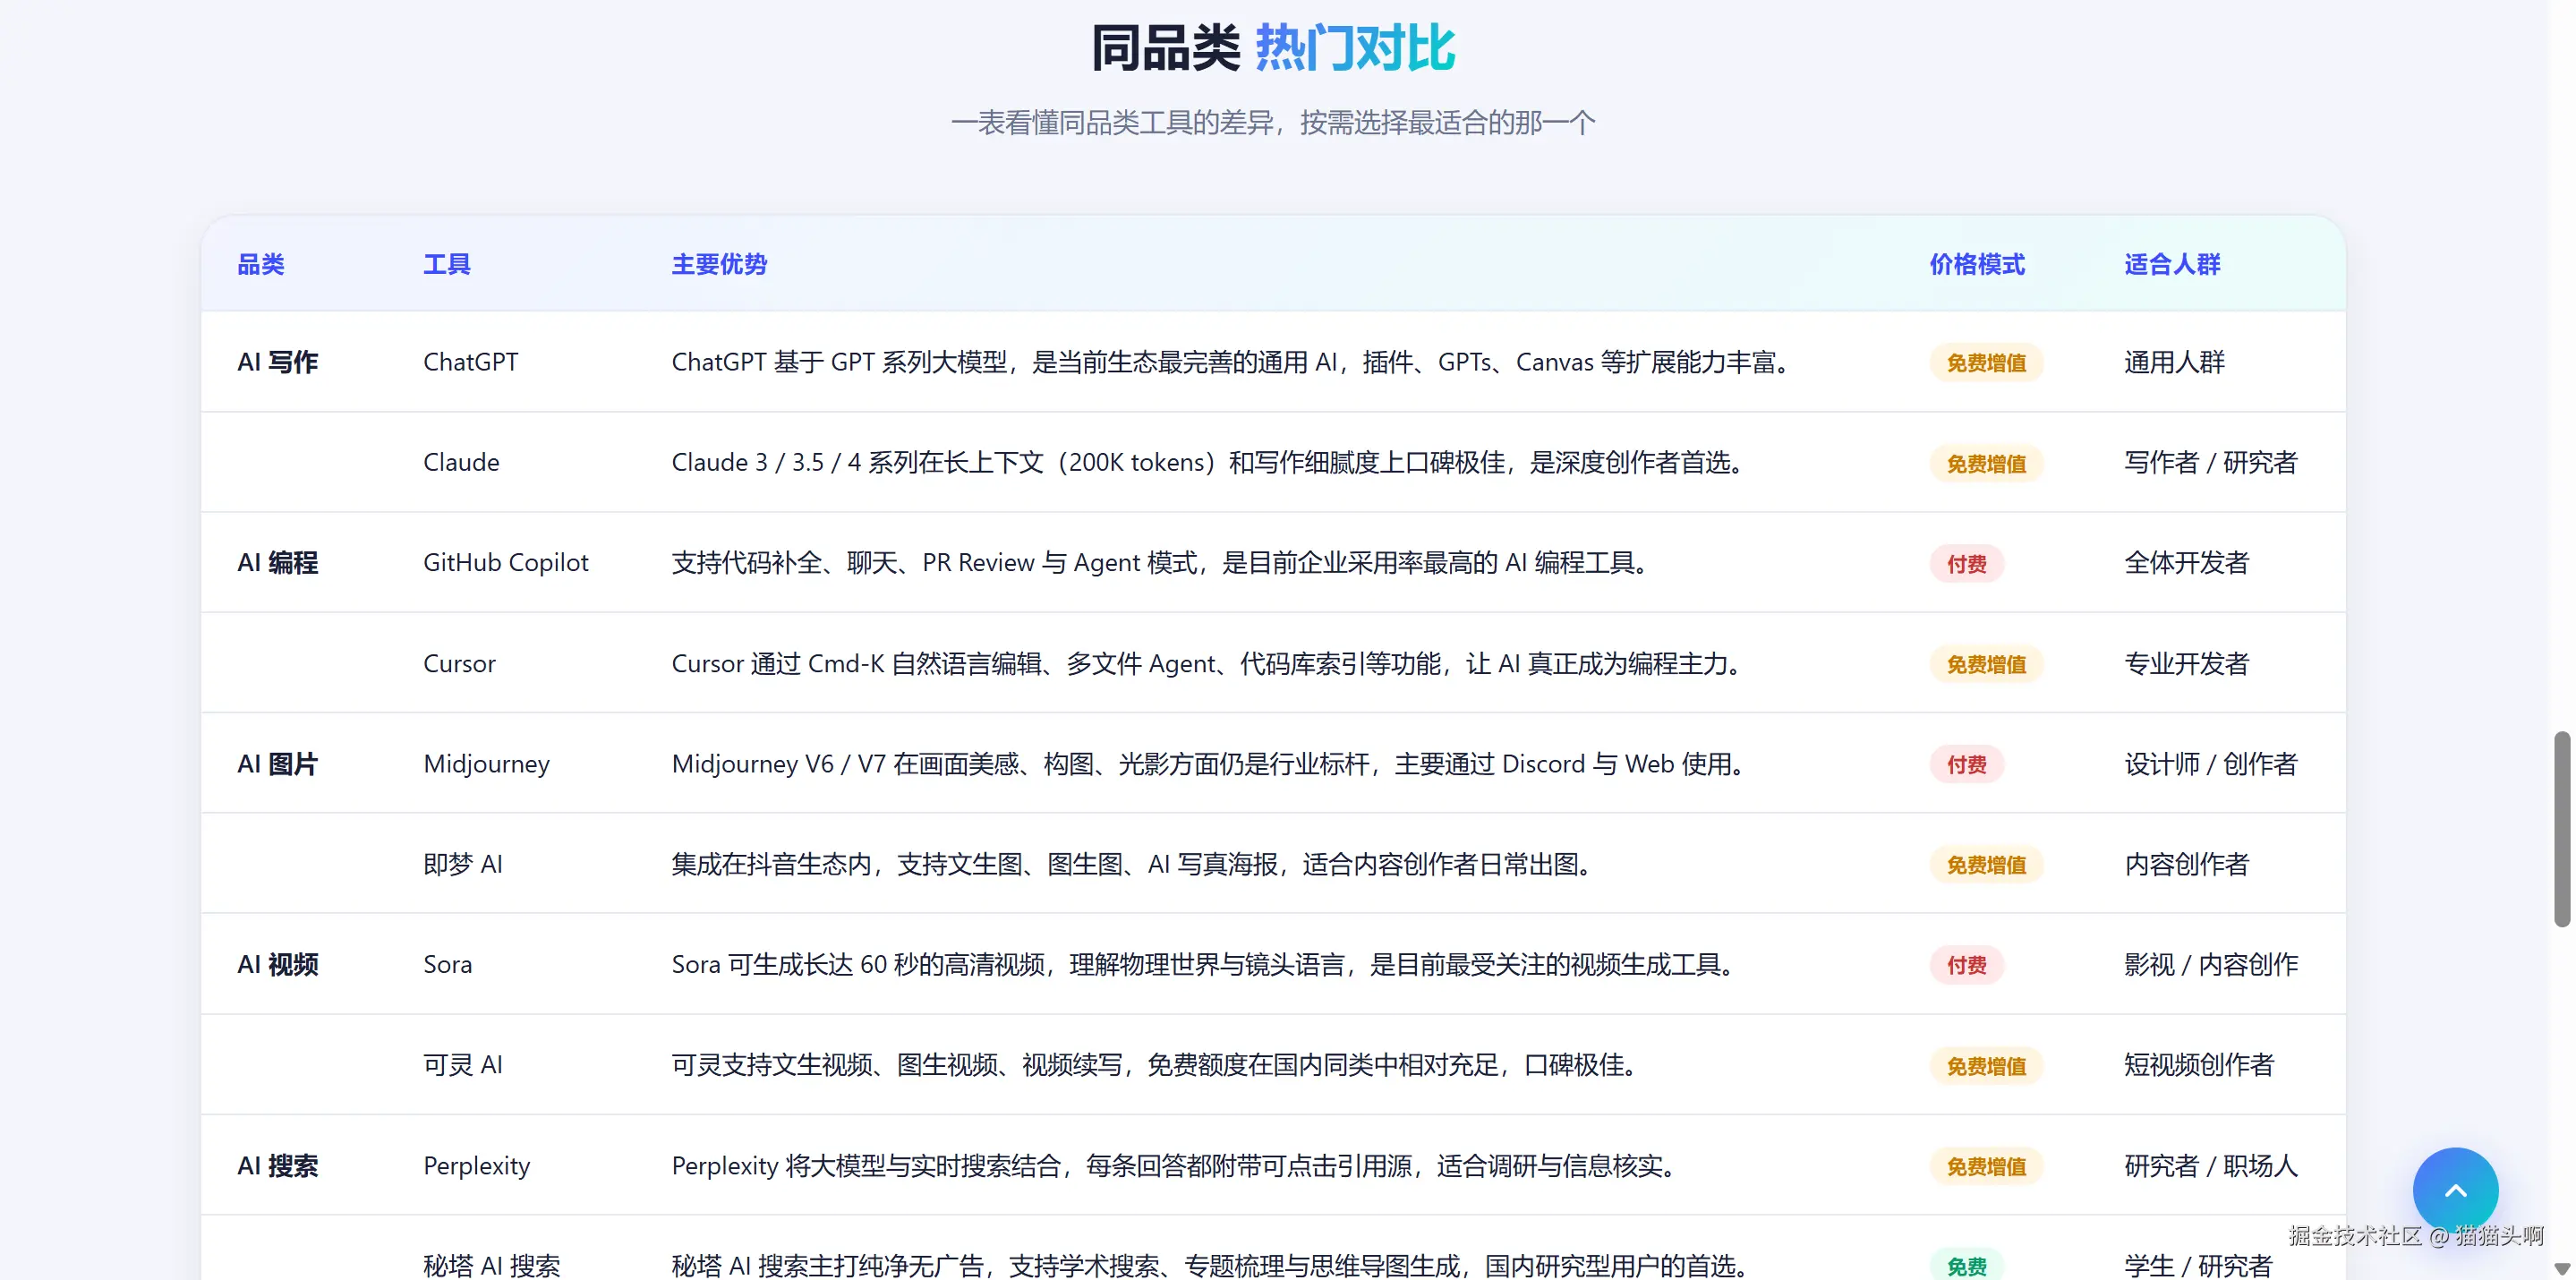2576x1280 pixels.
Task: Click the 工具 column header
Action: point(447,264)
